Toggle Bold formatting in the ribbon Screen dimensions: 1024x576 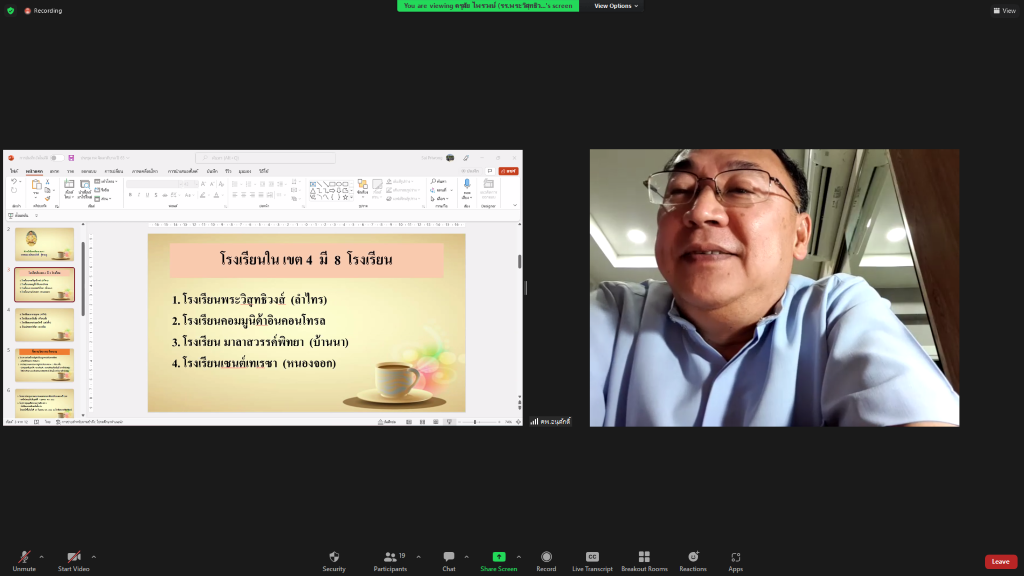[130, 195]
